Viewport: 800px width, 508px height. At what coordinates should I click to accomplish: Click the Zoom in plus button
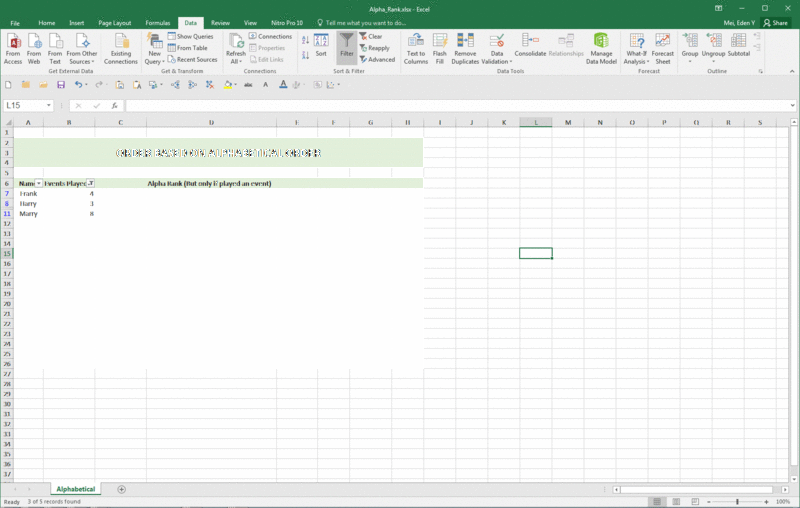tap(766, 502)
